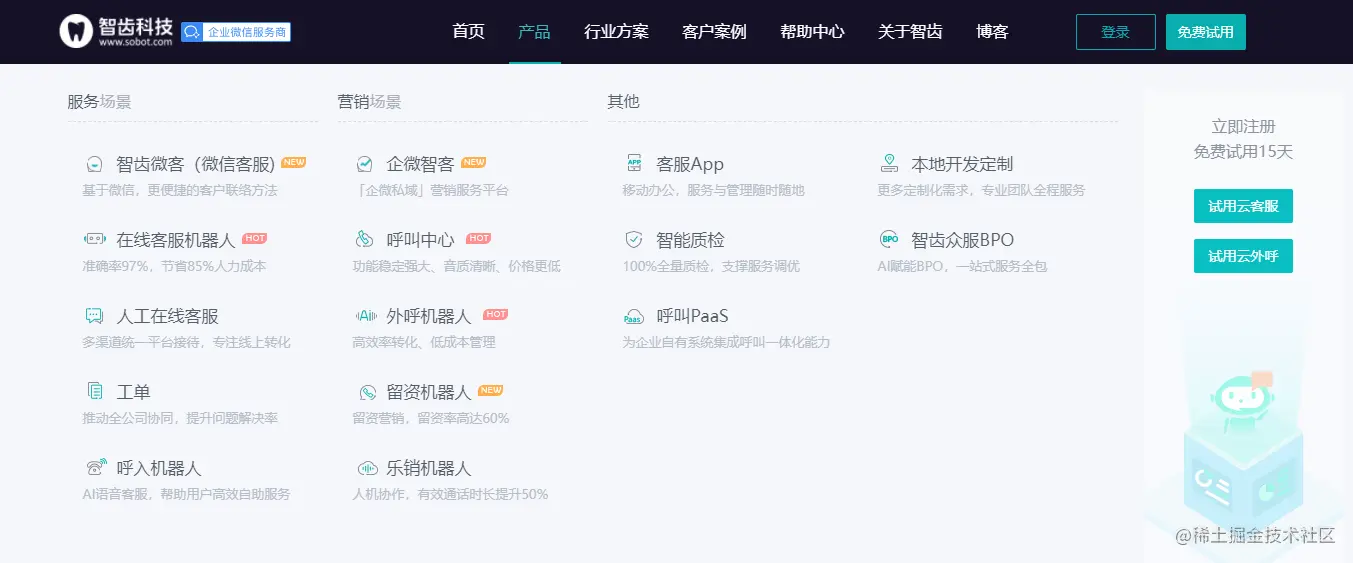The width and height of the screenshot is (1353, 563).
Task: Click the 智能质检 shield icon
Action: coord(634,240)
